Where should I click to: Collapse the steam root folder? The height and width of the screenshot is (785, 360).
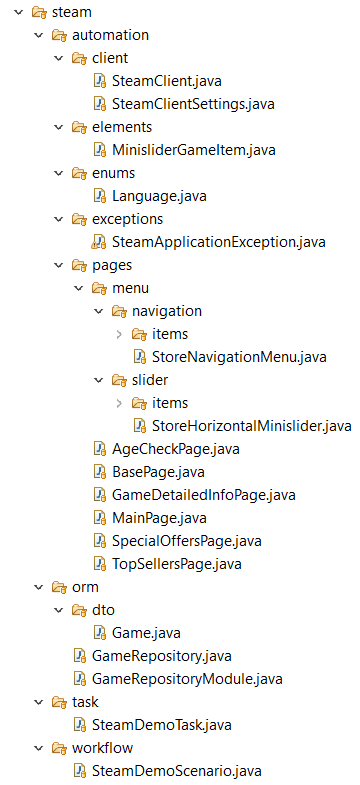(19, 12)
